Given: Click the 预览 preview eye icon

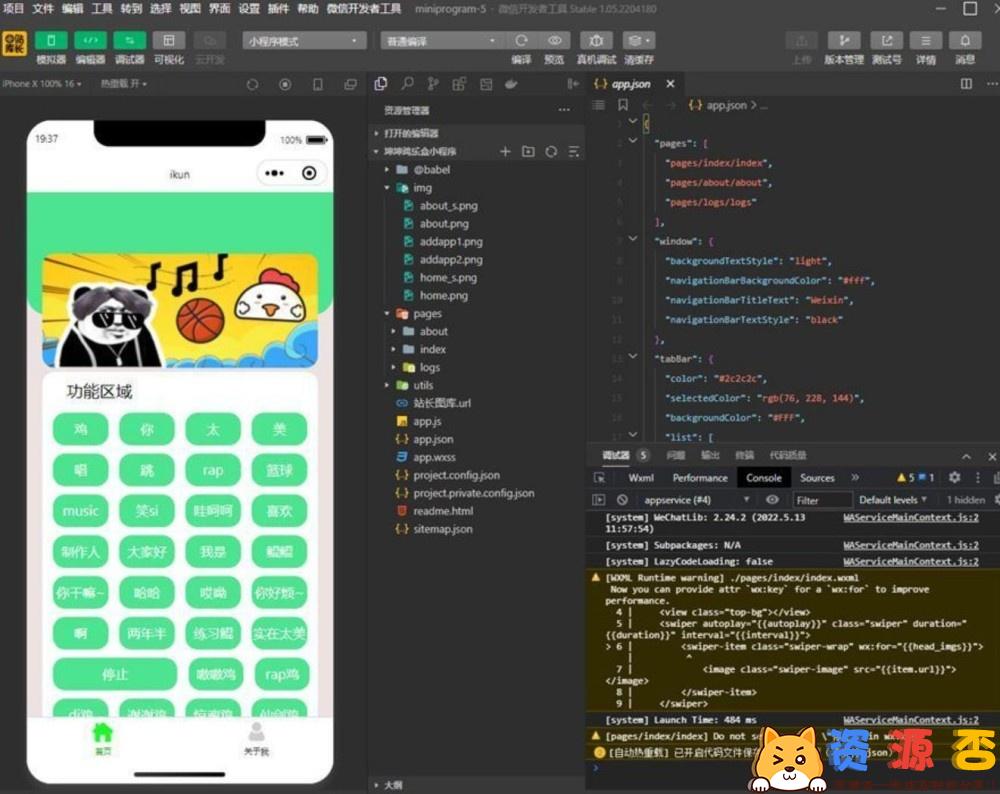Looking at the screenshot, I should pos(554,41).
